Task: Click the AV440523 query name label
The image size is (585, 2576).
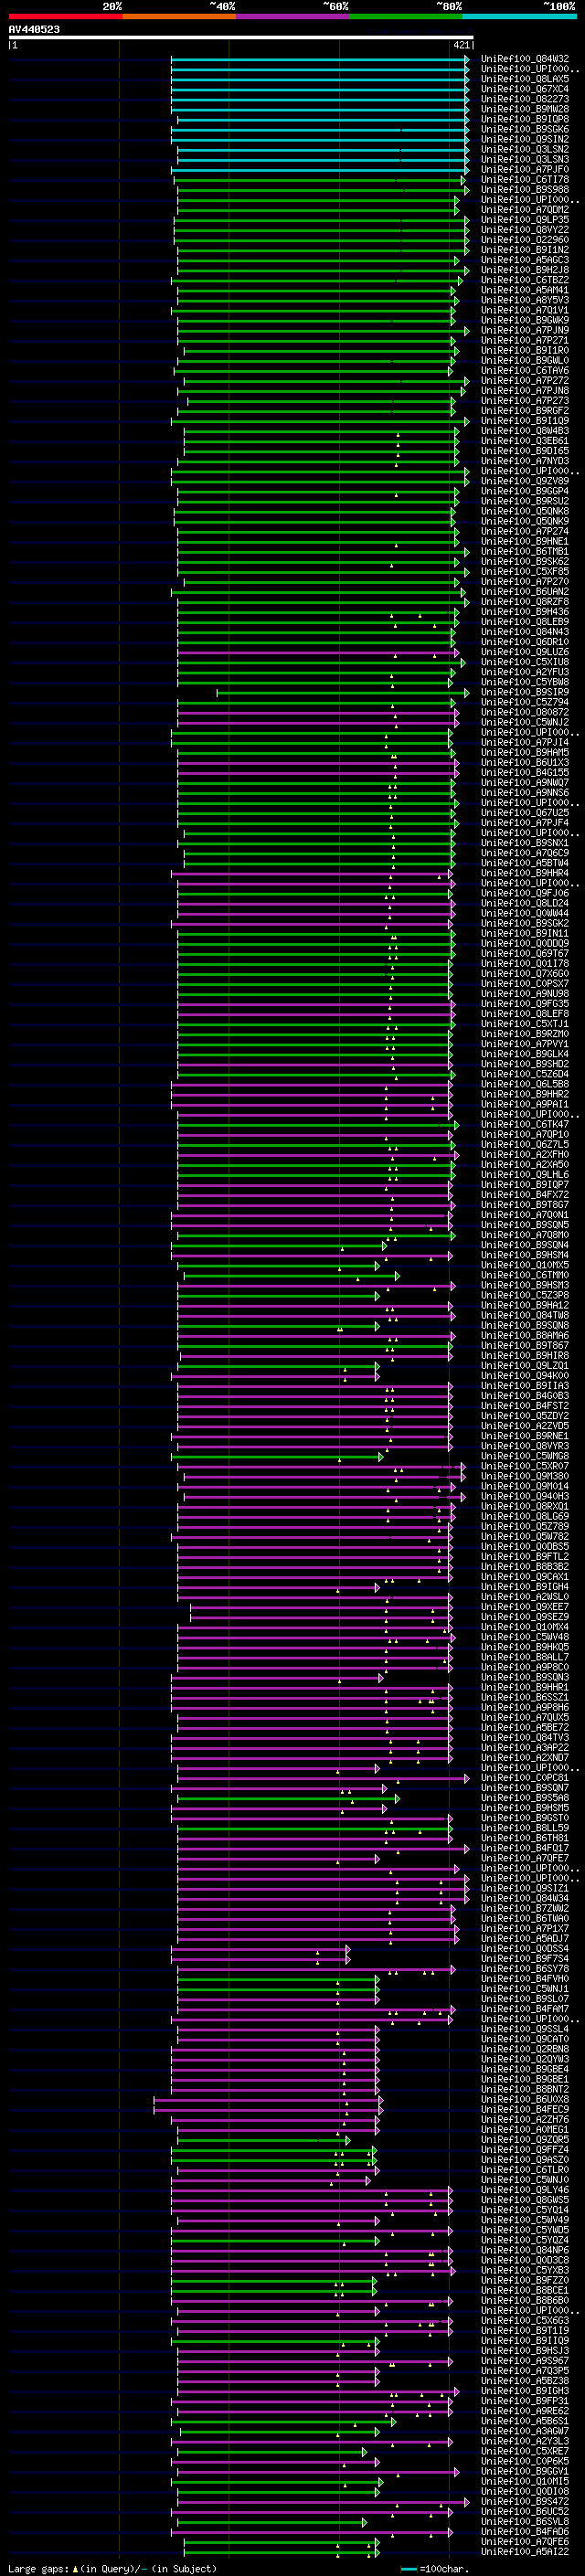Action: coord(34,29)
